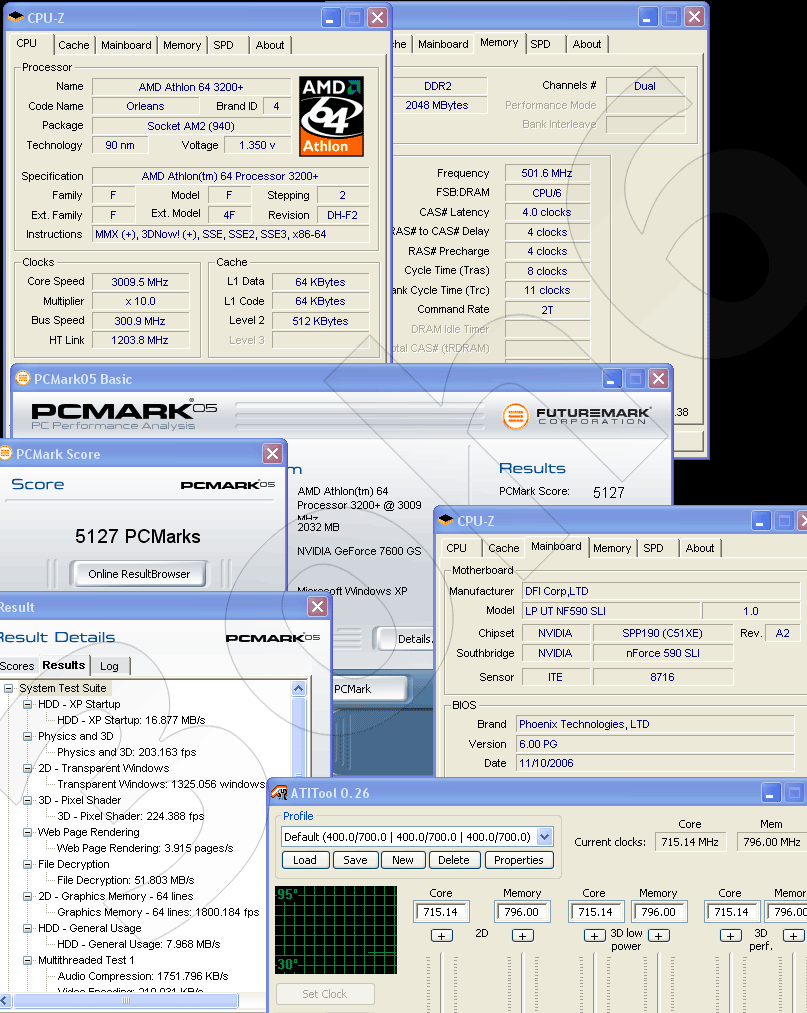Collapse the Physics and 3D node

(x=27, y=736)
